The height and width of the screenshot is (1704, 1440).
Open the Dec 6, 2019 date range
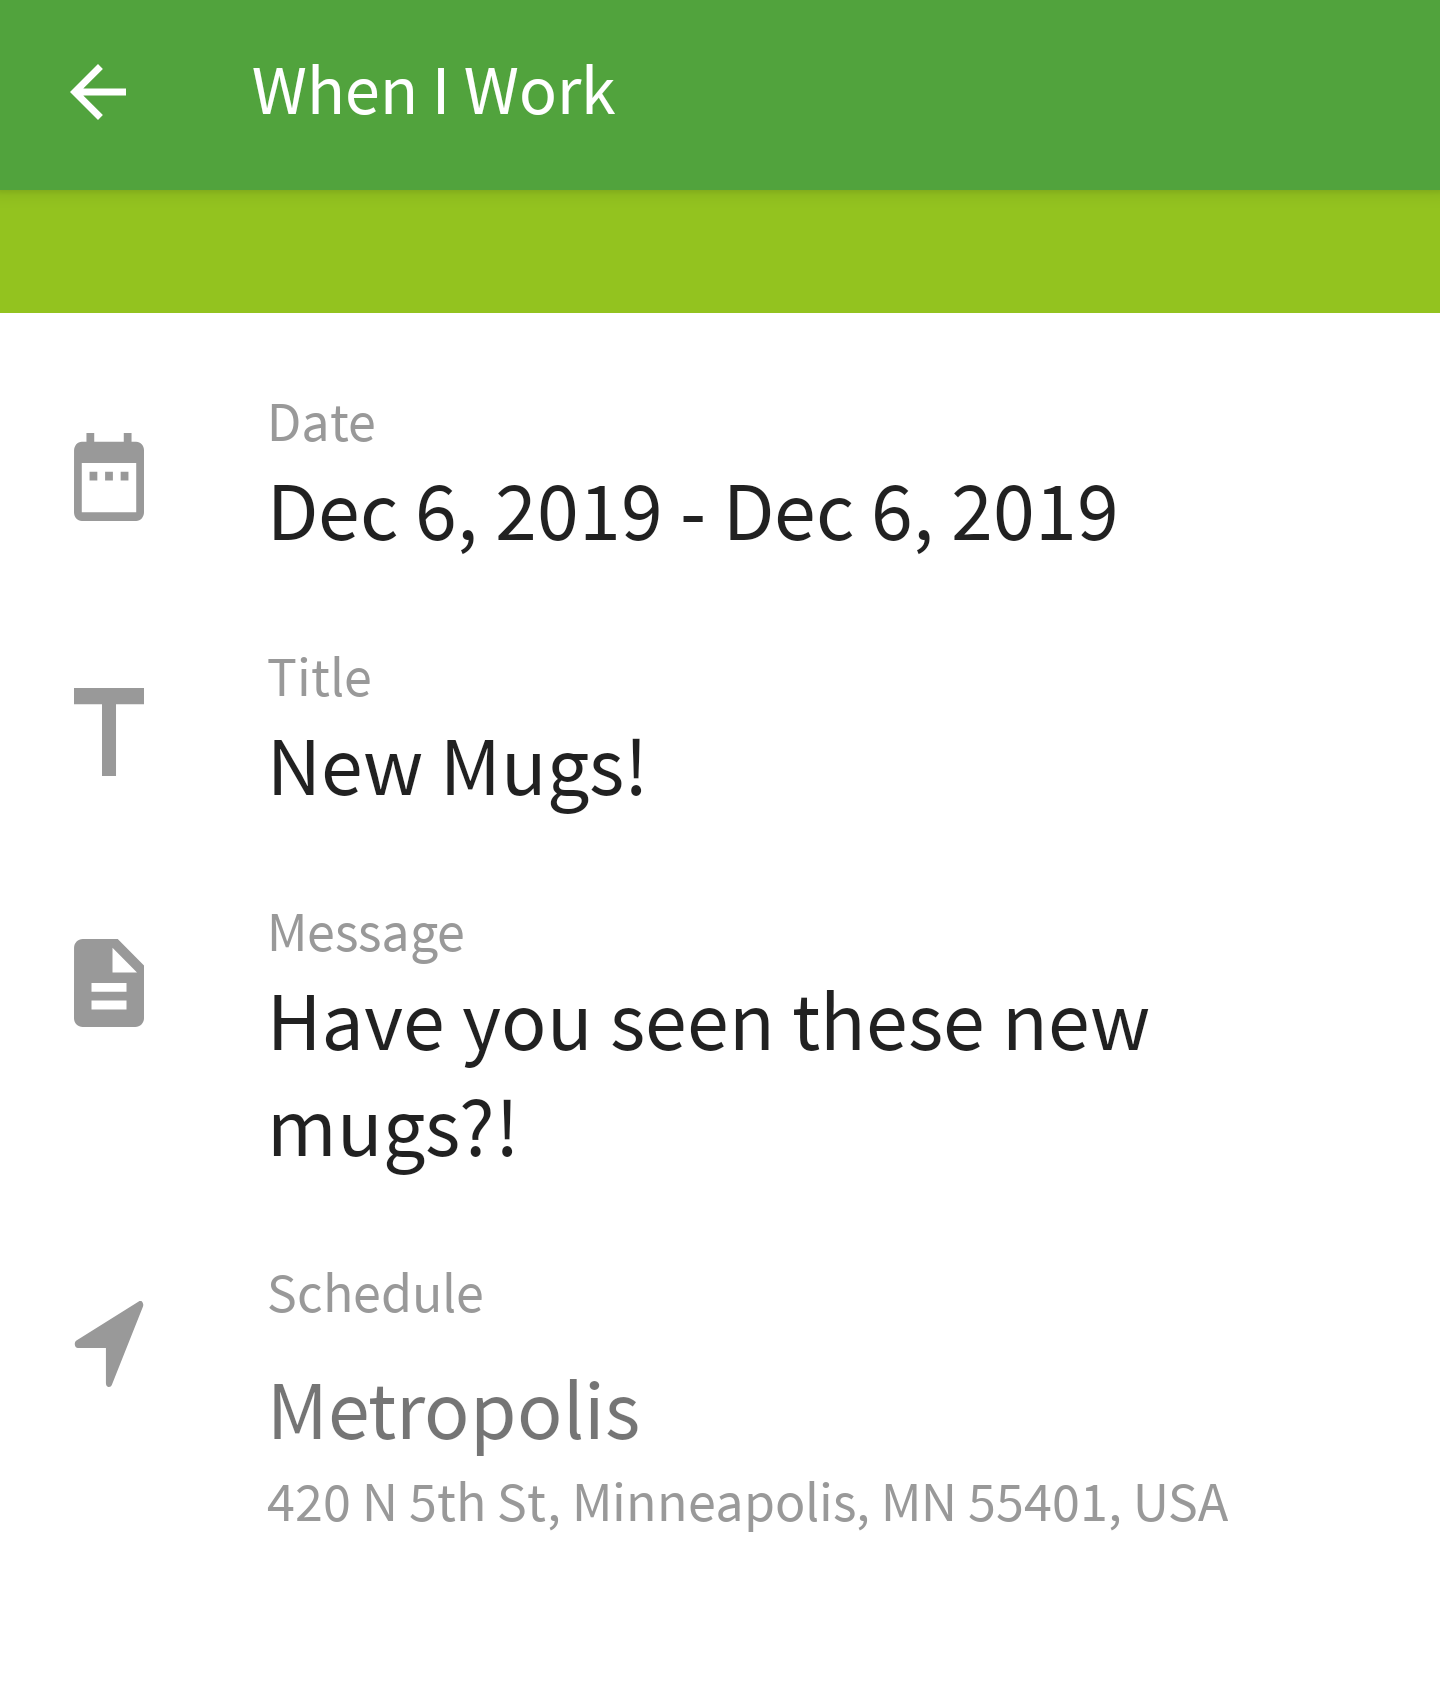[x=693, y=513]
